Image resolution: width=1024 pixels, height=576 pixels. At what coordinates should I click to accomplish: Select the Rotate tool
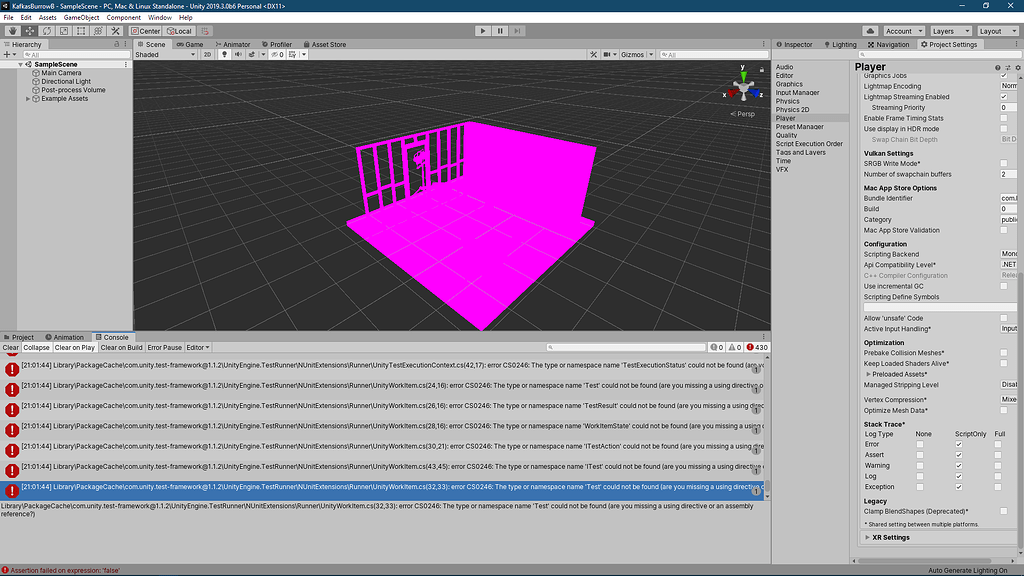46,32
